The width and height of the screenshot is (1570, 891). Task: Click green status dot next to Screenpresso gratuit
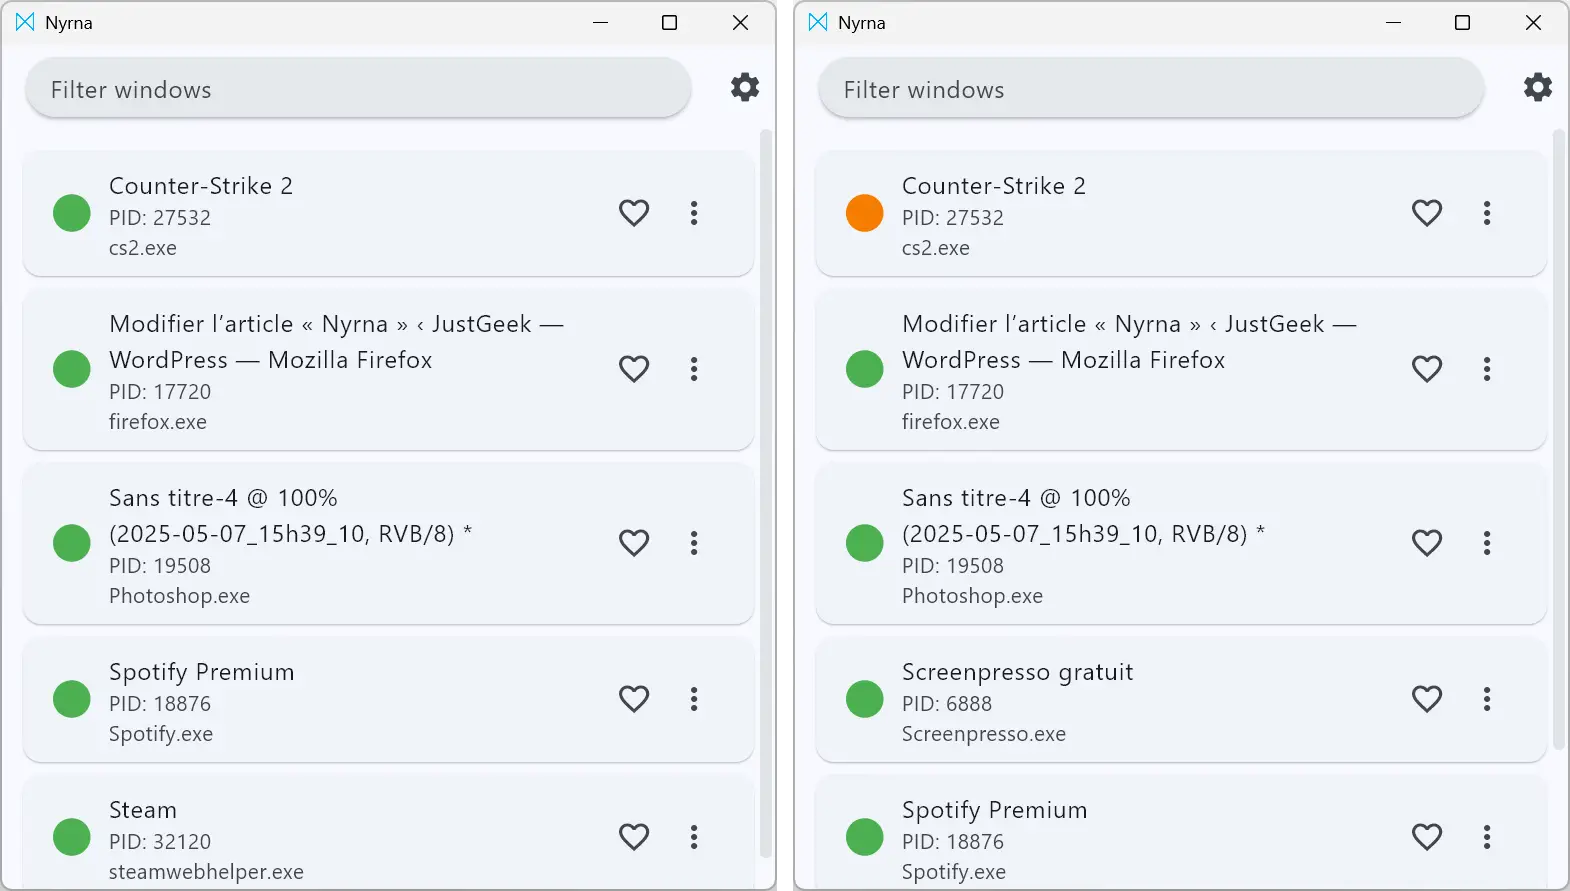coord(865,699)
